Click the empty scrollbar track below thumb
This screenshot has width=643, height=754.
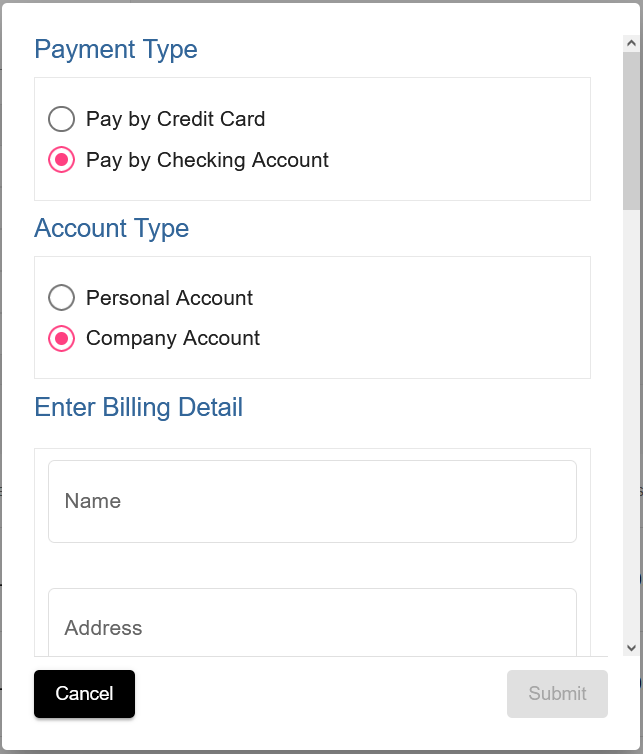click(x=631, y=425)
